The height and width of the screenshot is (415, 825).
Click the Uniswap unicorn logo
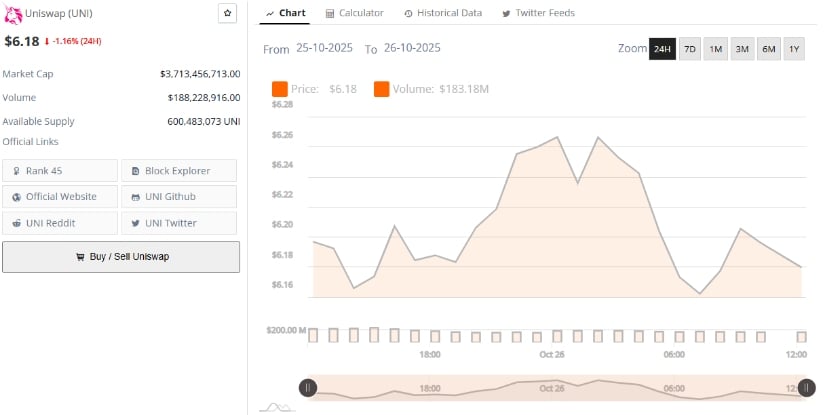(x=13, y=13)
